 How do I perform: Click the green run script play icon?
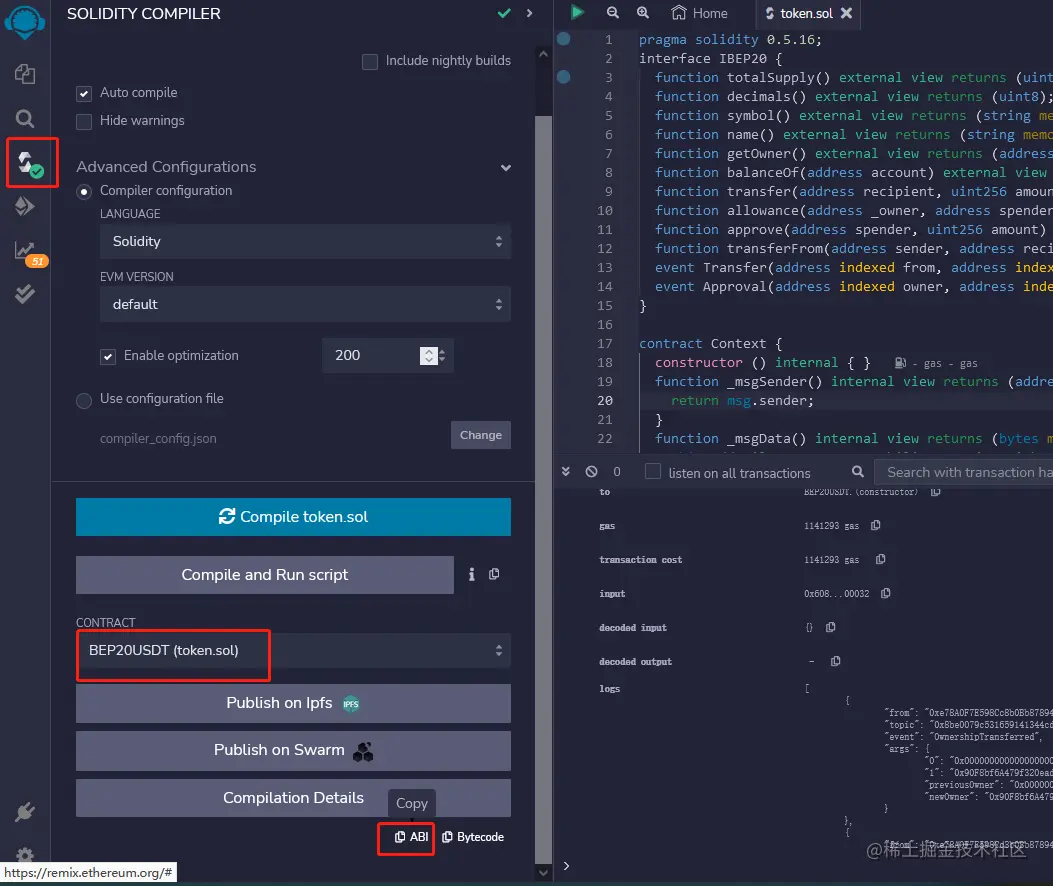coord(577,12)
